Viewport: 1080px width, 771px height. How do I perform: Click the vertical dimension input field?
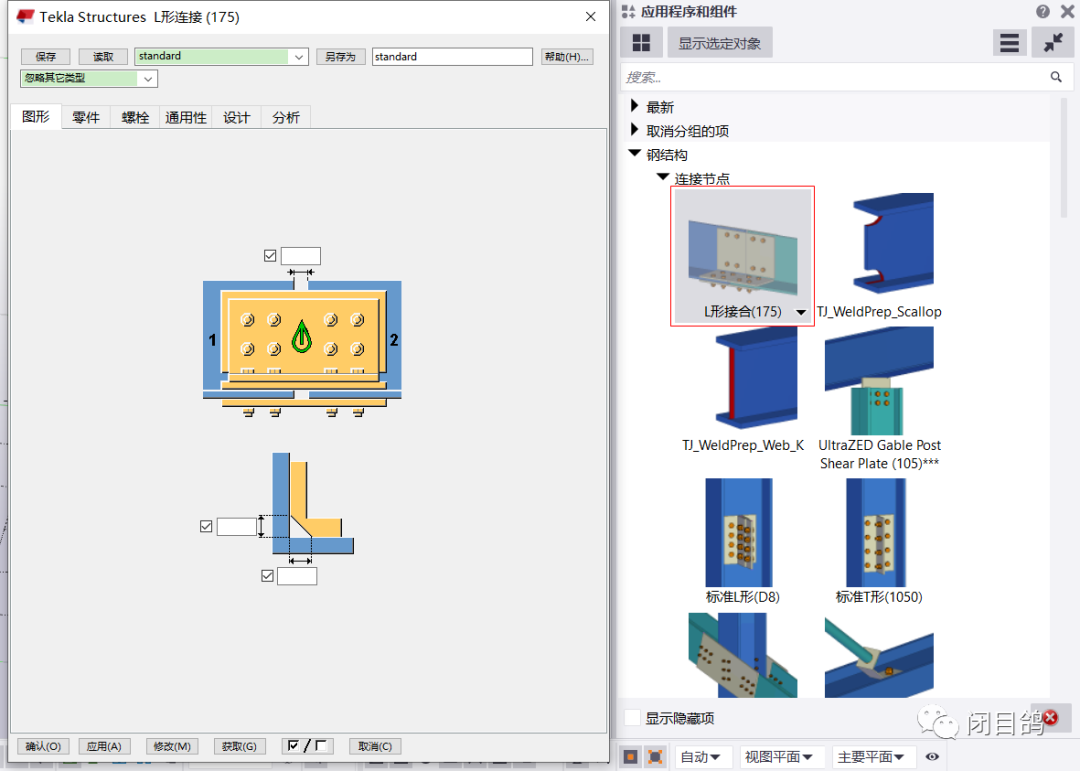(237, 526)
